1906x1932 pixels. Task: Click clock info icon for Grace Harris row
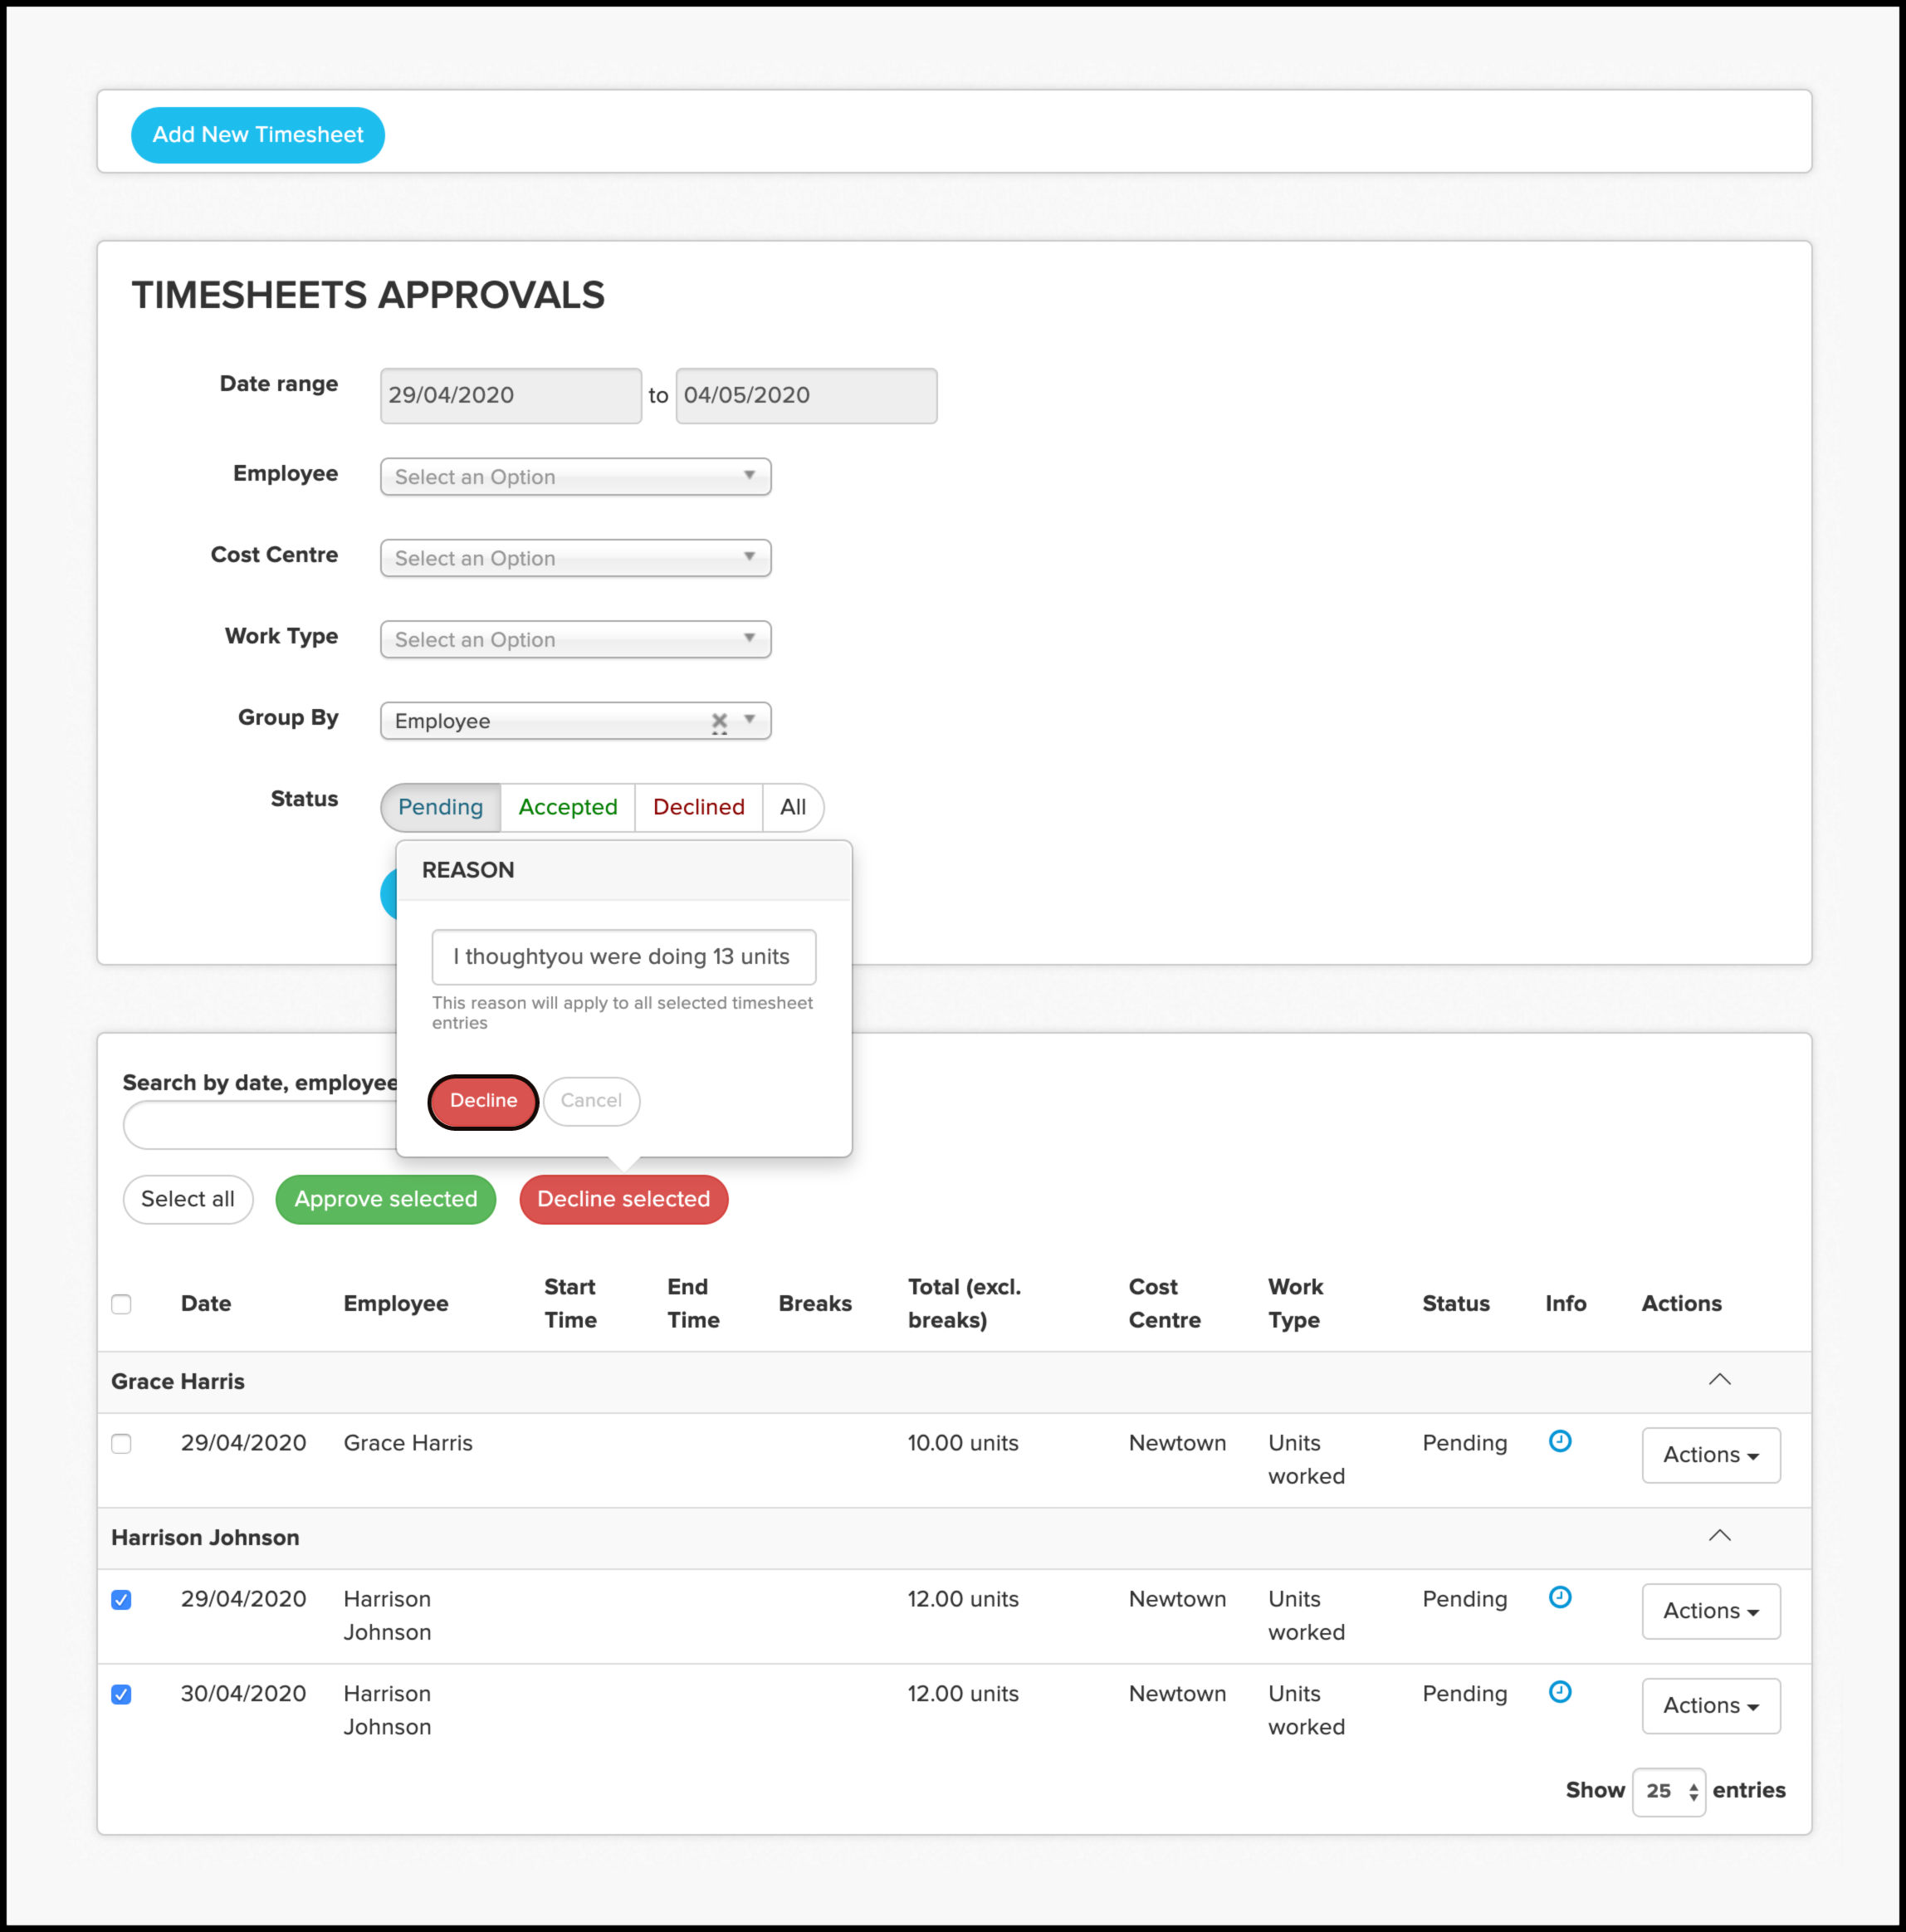[x=1559, y=1441]
